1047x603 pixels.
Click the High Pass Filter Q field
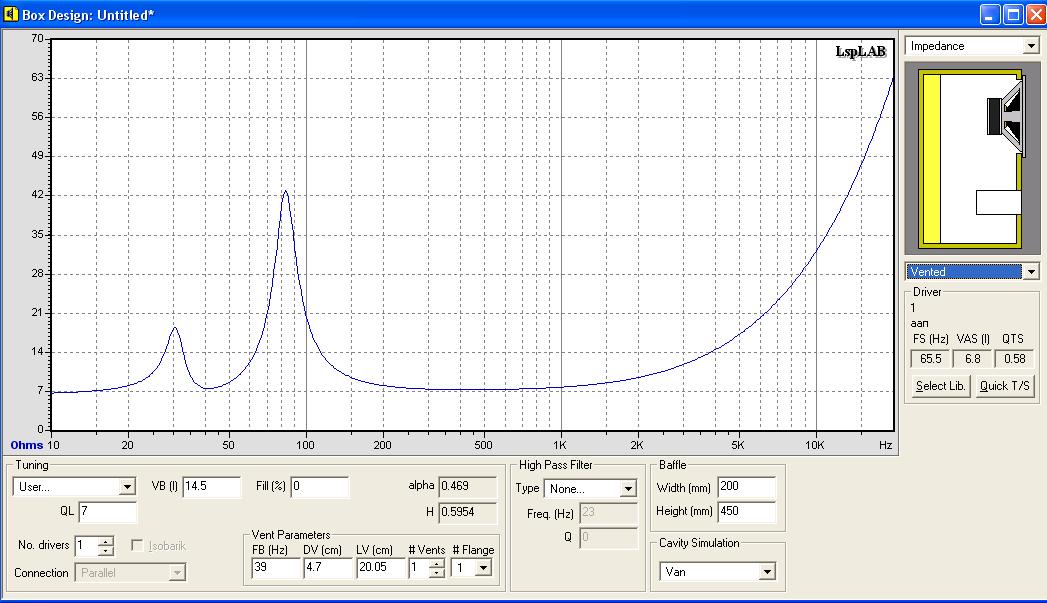608,537
